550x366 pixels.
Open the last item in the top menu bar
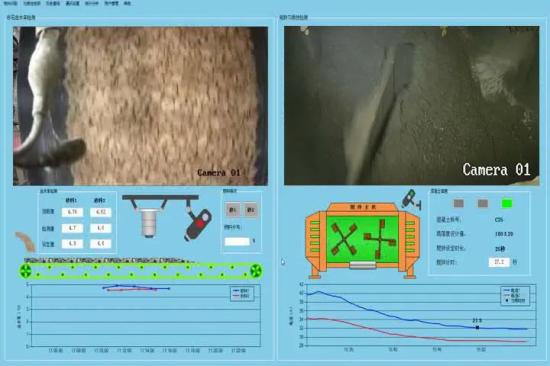click(x=128, y=3)
